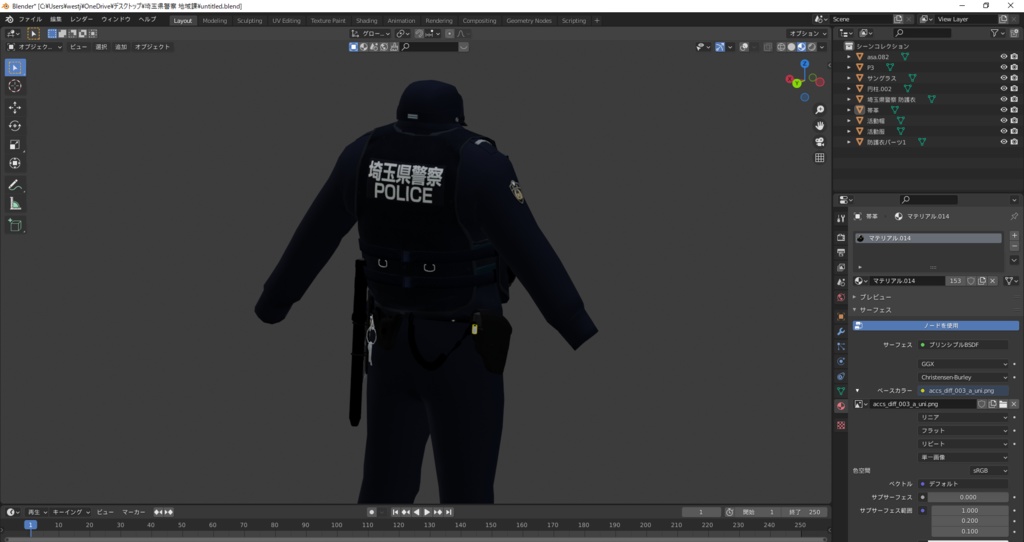This screenshot has width=1024, height=542.
Task: Switch to the Shading workspace tab
Action: tap(366, 21)
